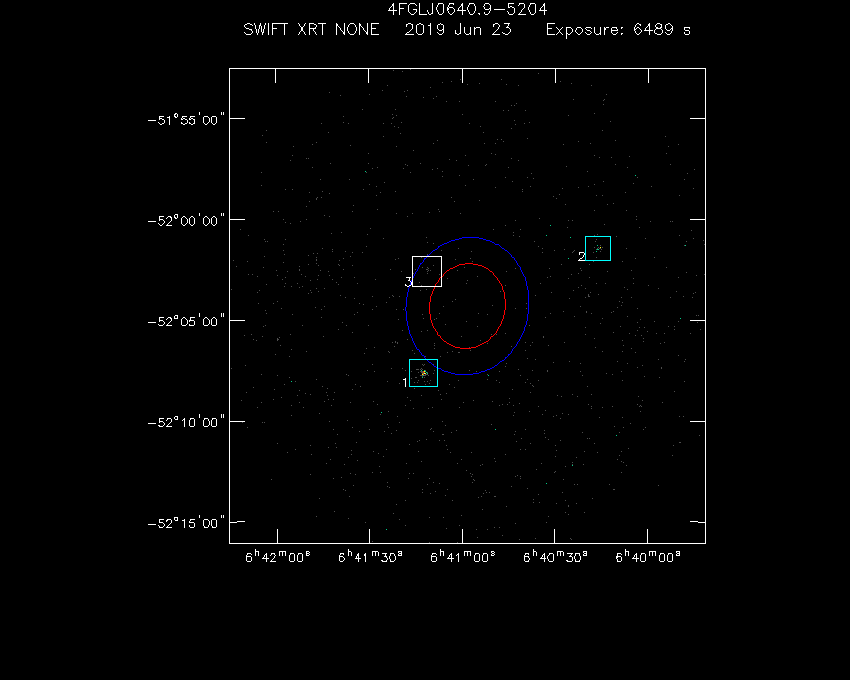Click declination label -52°05'00"
Viewport: 850px width, 680px height.
(x=186, y=321)
